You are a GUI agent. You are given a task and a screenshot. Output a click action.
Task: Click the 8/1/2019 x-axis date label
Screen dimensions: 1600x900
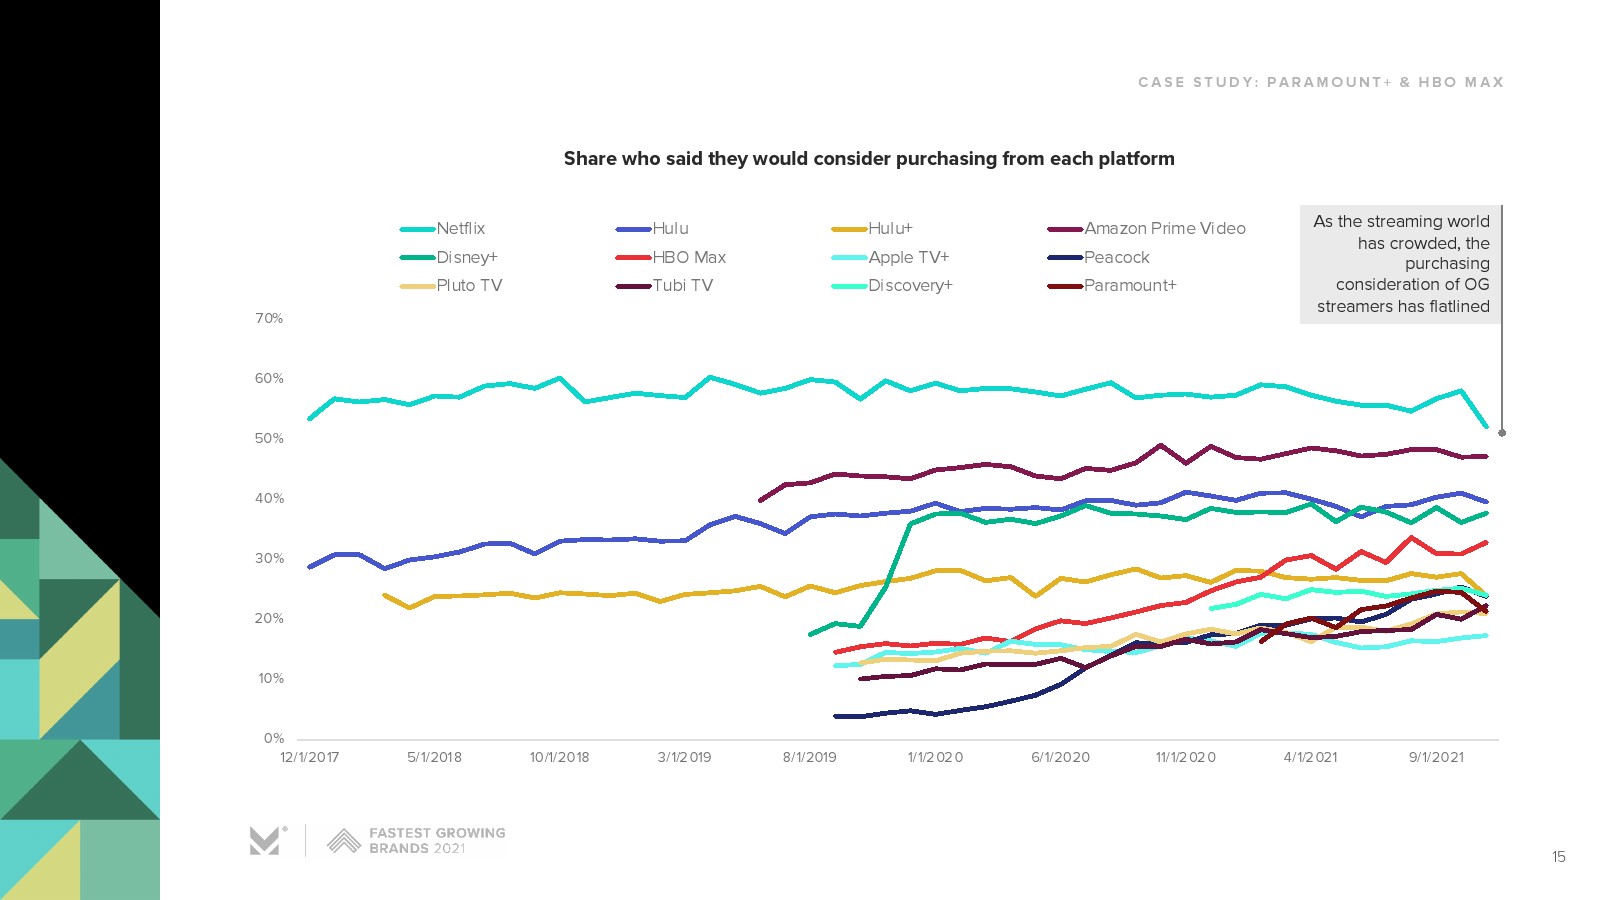click(x=809, y=757)
